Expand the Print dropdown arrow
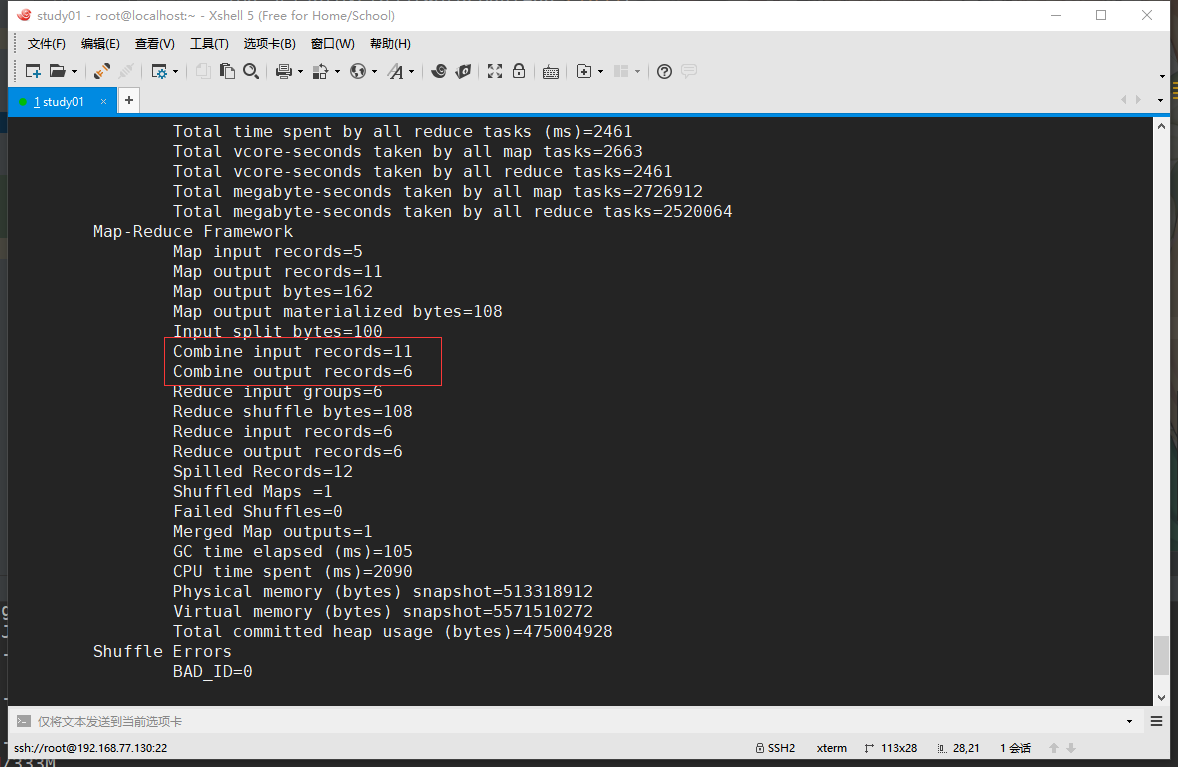The image size is (1178, 767). 301,72
